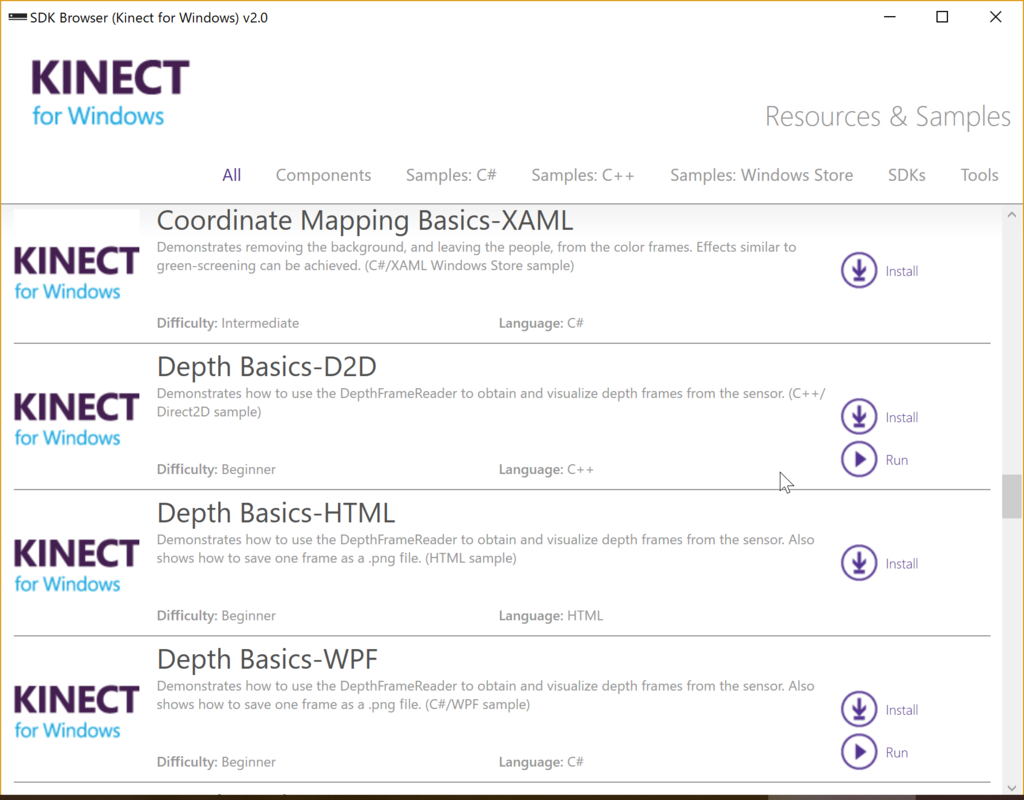The image size is (1024, 800).
Task: Show the Samples: C# tab
Action: coord(451,175)
